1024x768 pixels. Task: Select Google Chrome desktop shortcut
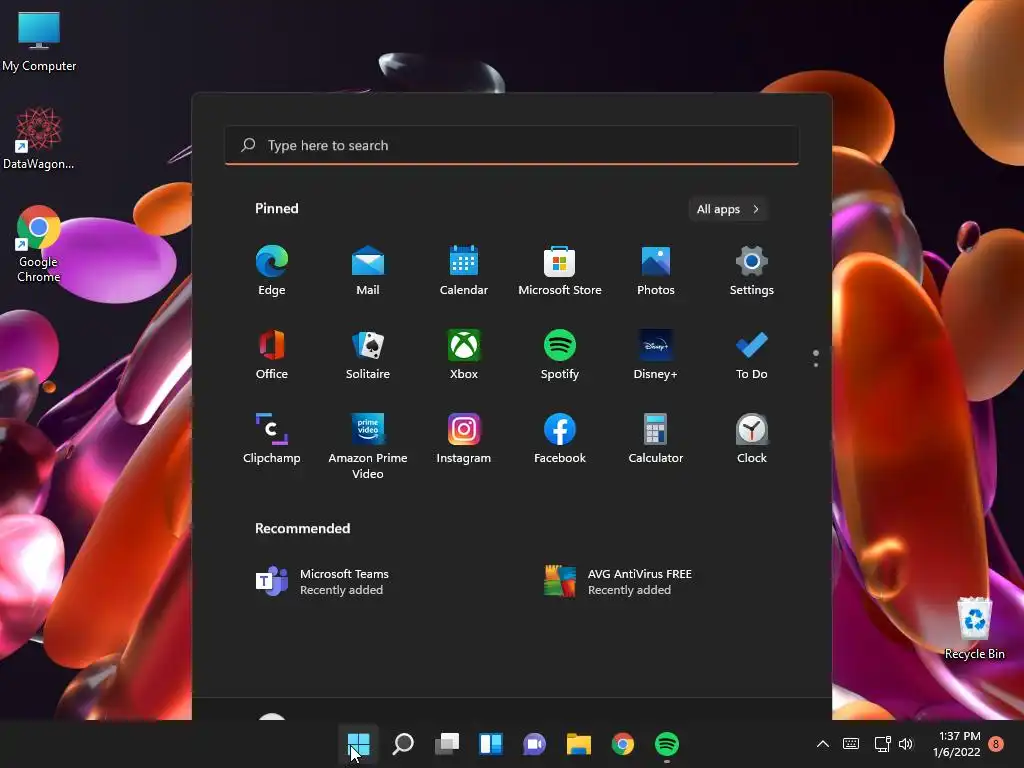point(39,244)
